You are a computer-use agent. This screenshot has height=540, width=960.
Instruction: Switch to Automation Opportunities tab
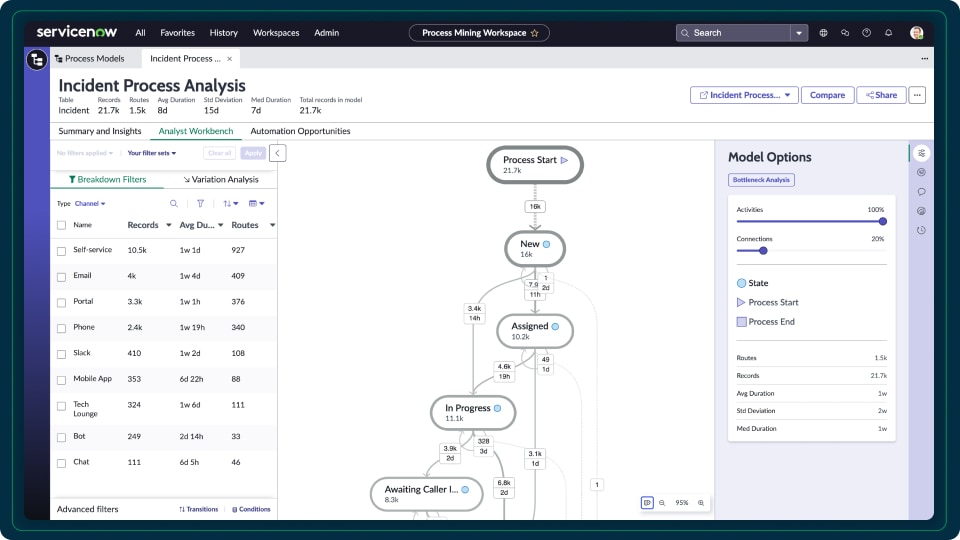coord(300,131)
